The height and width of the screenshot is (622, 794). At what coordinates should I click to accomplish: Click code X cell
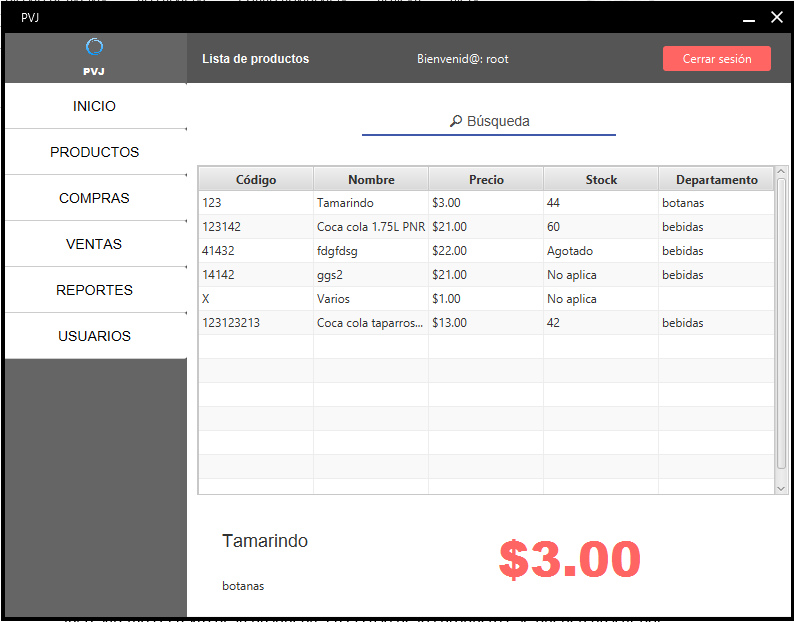[256, 298]
